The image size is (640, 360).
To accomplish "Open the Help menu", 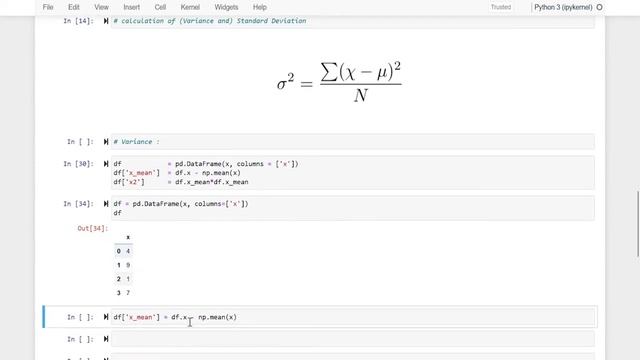I will (x=260, y=7).
